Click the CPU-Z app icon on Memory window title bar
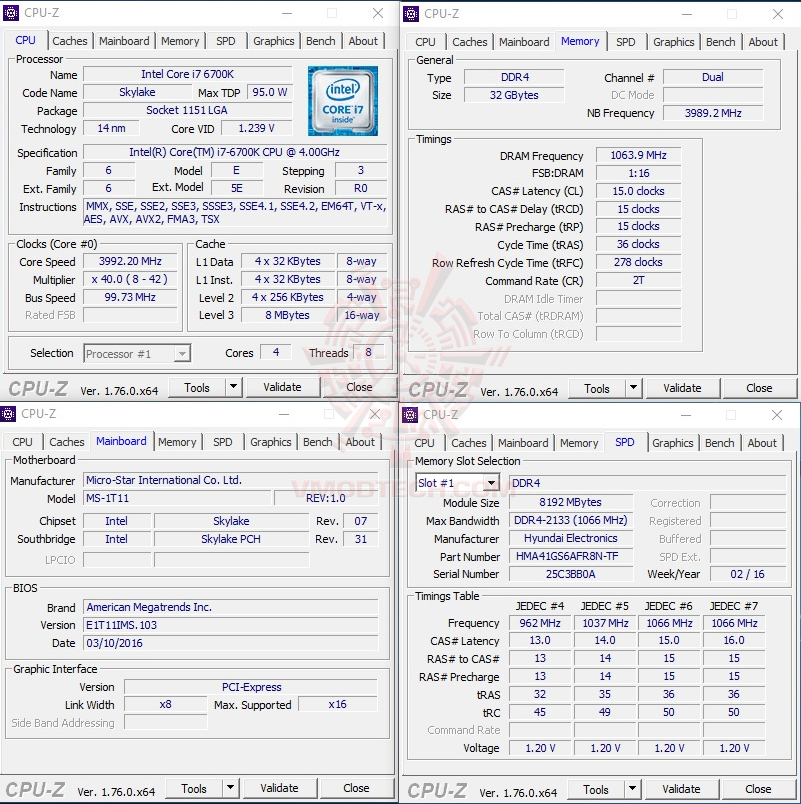This screenshot has width=801, height=804. 410,13
